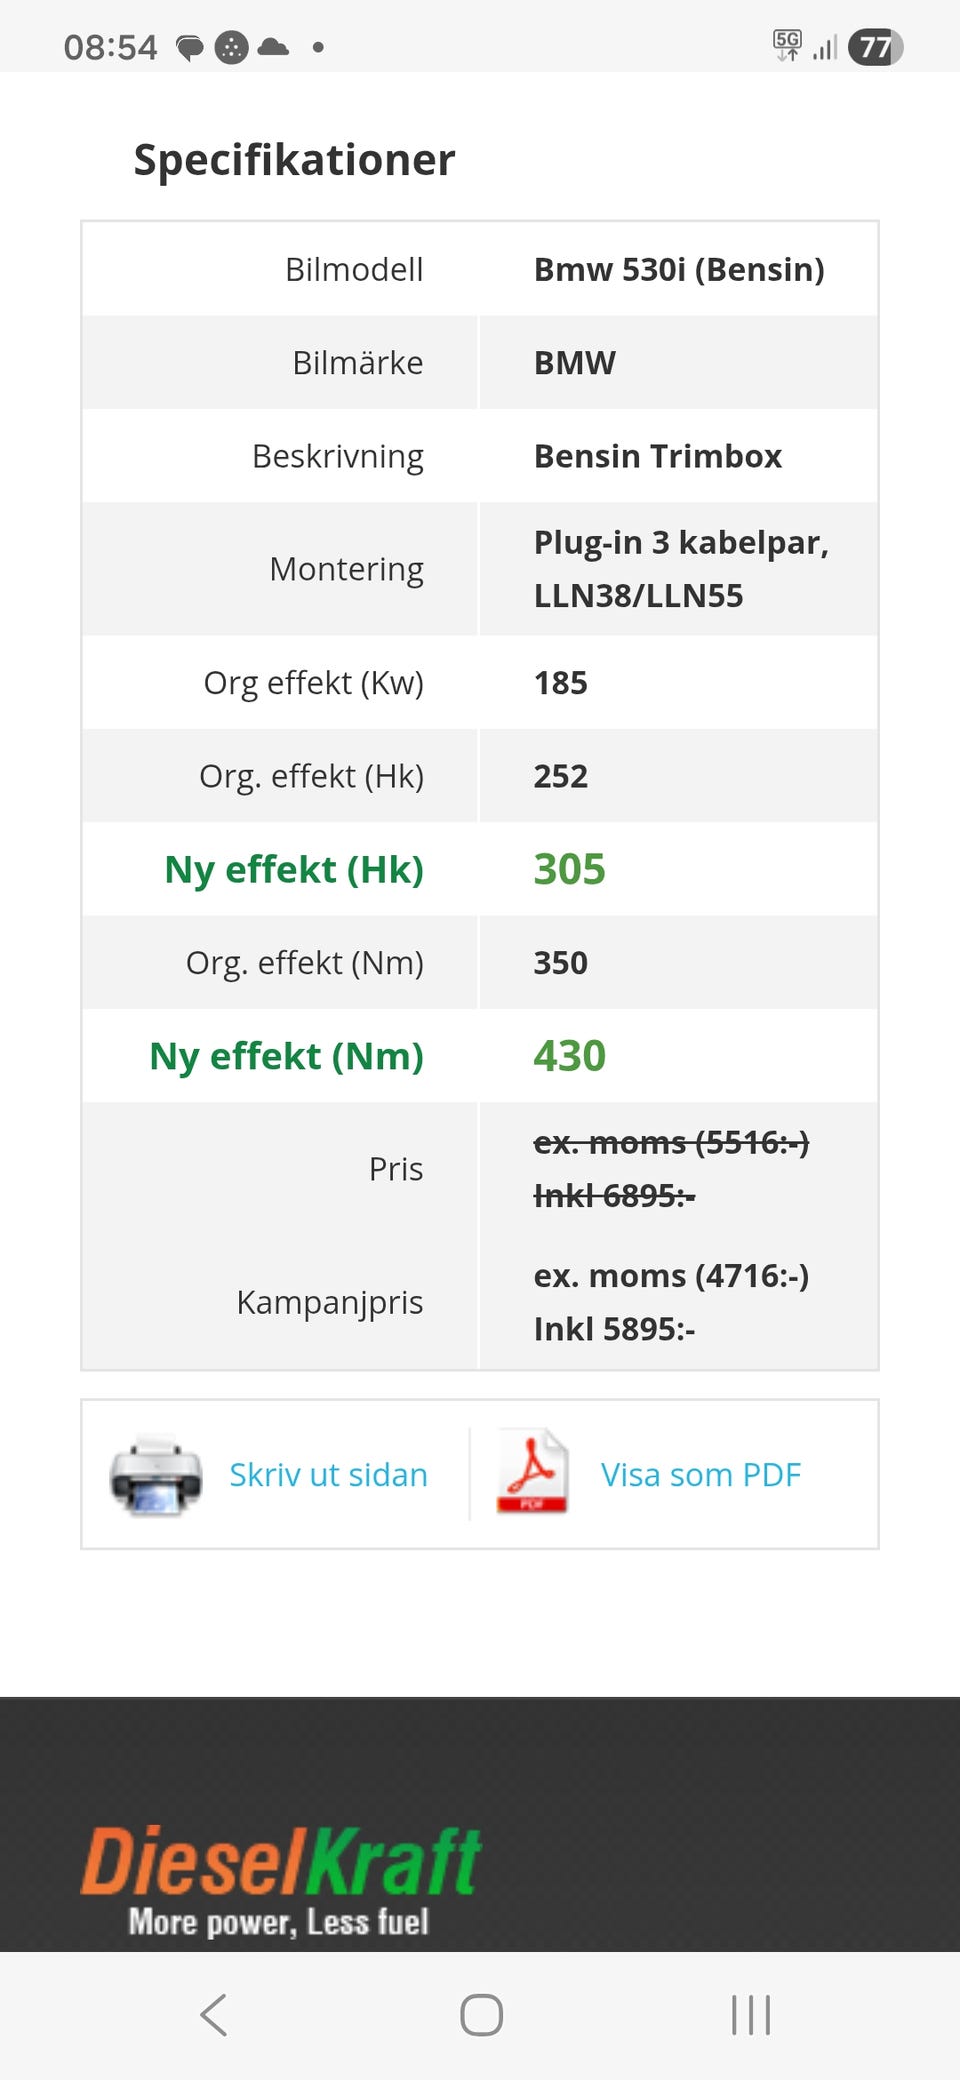Tap the cloud status bar icon

(x=273, y=47)
